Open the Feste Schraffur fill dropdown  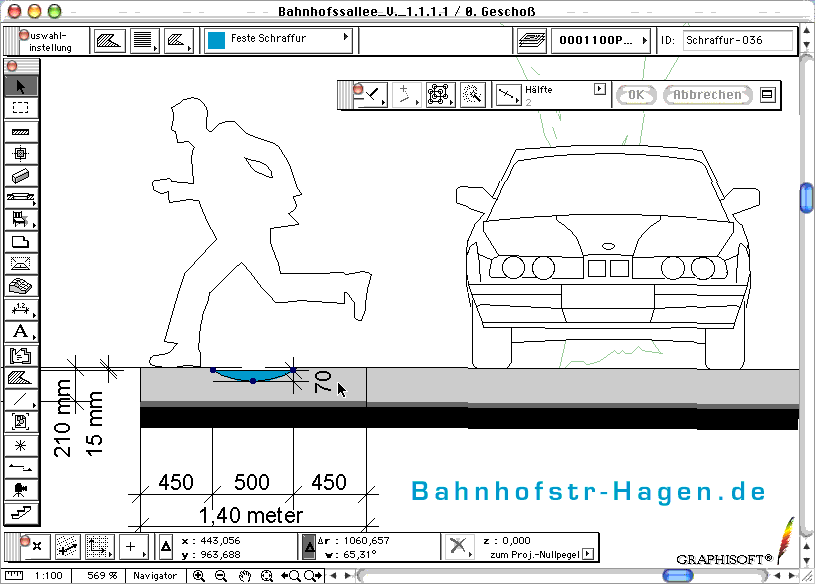278,40
